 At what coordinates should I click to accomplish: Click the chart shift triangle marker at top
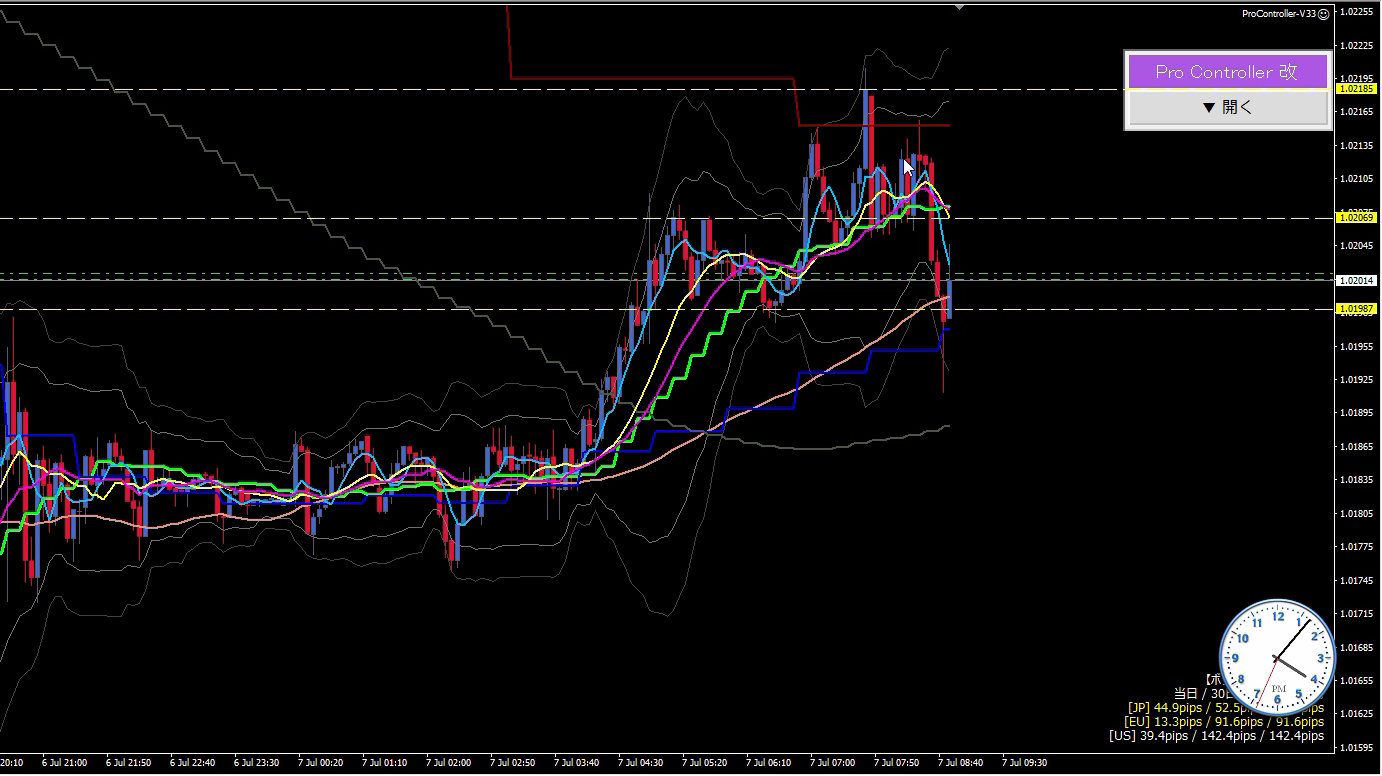(x=960, y=7)
